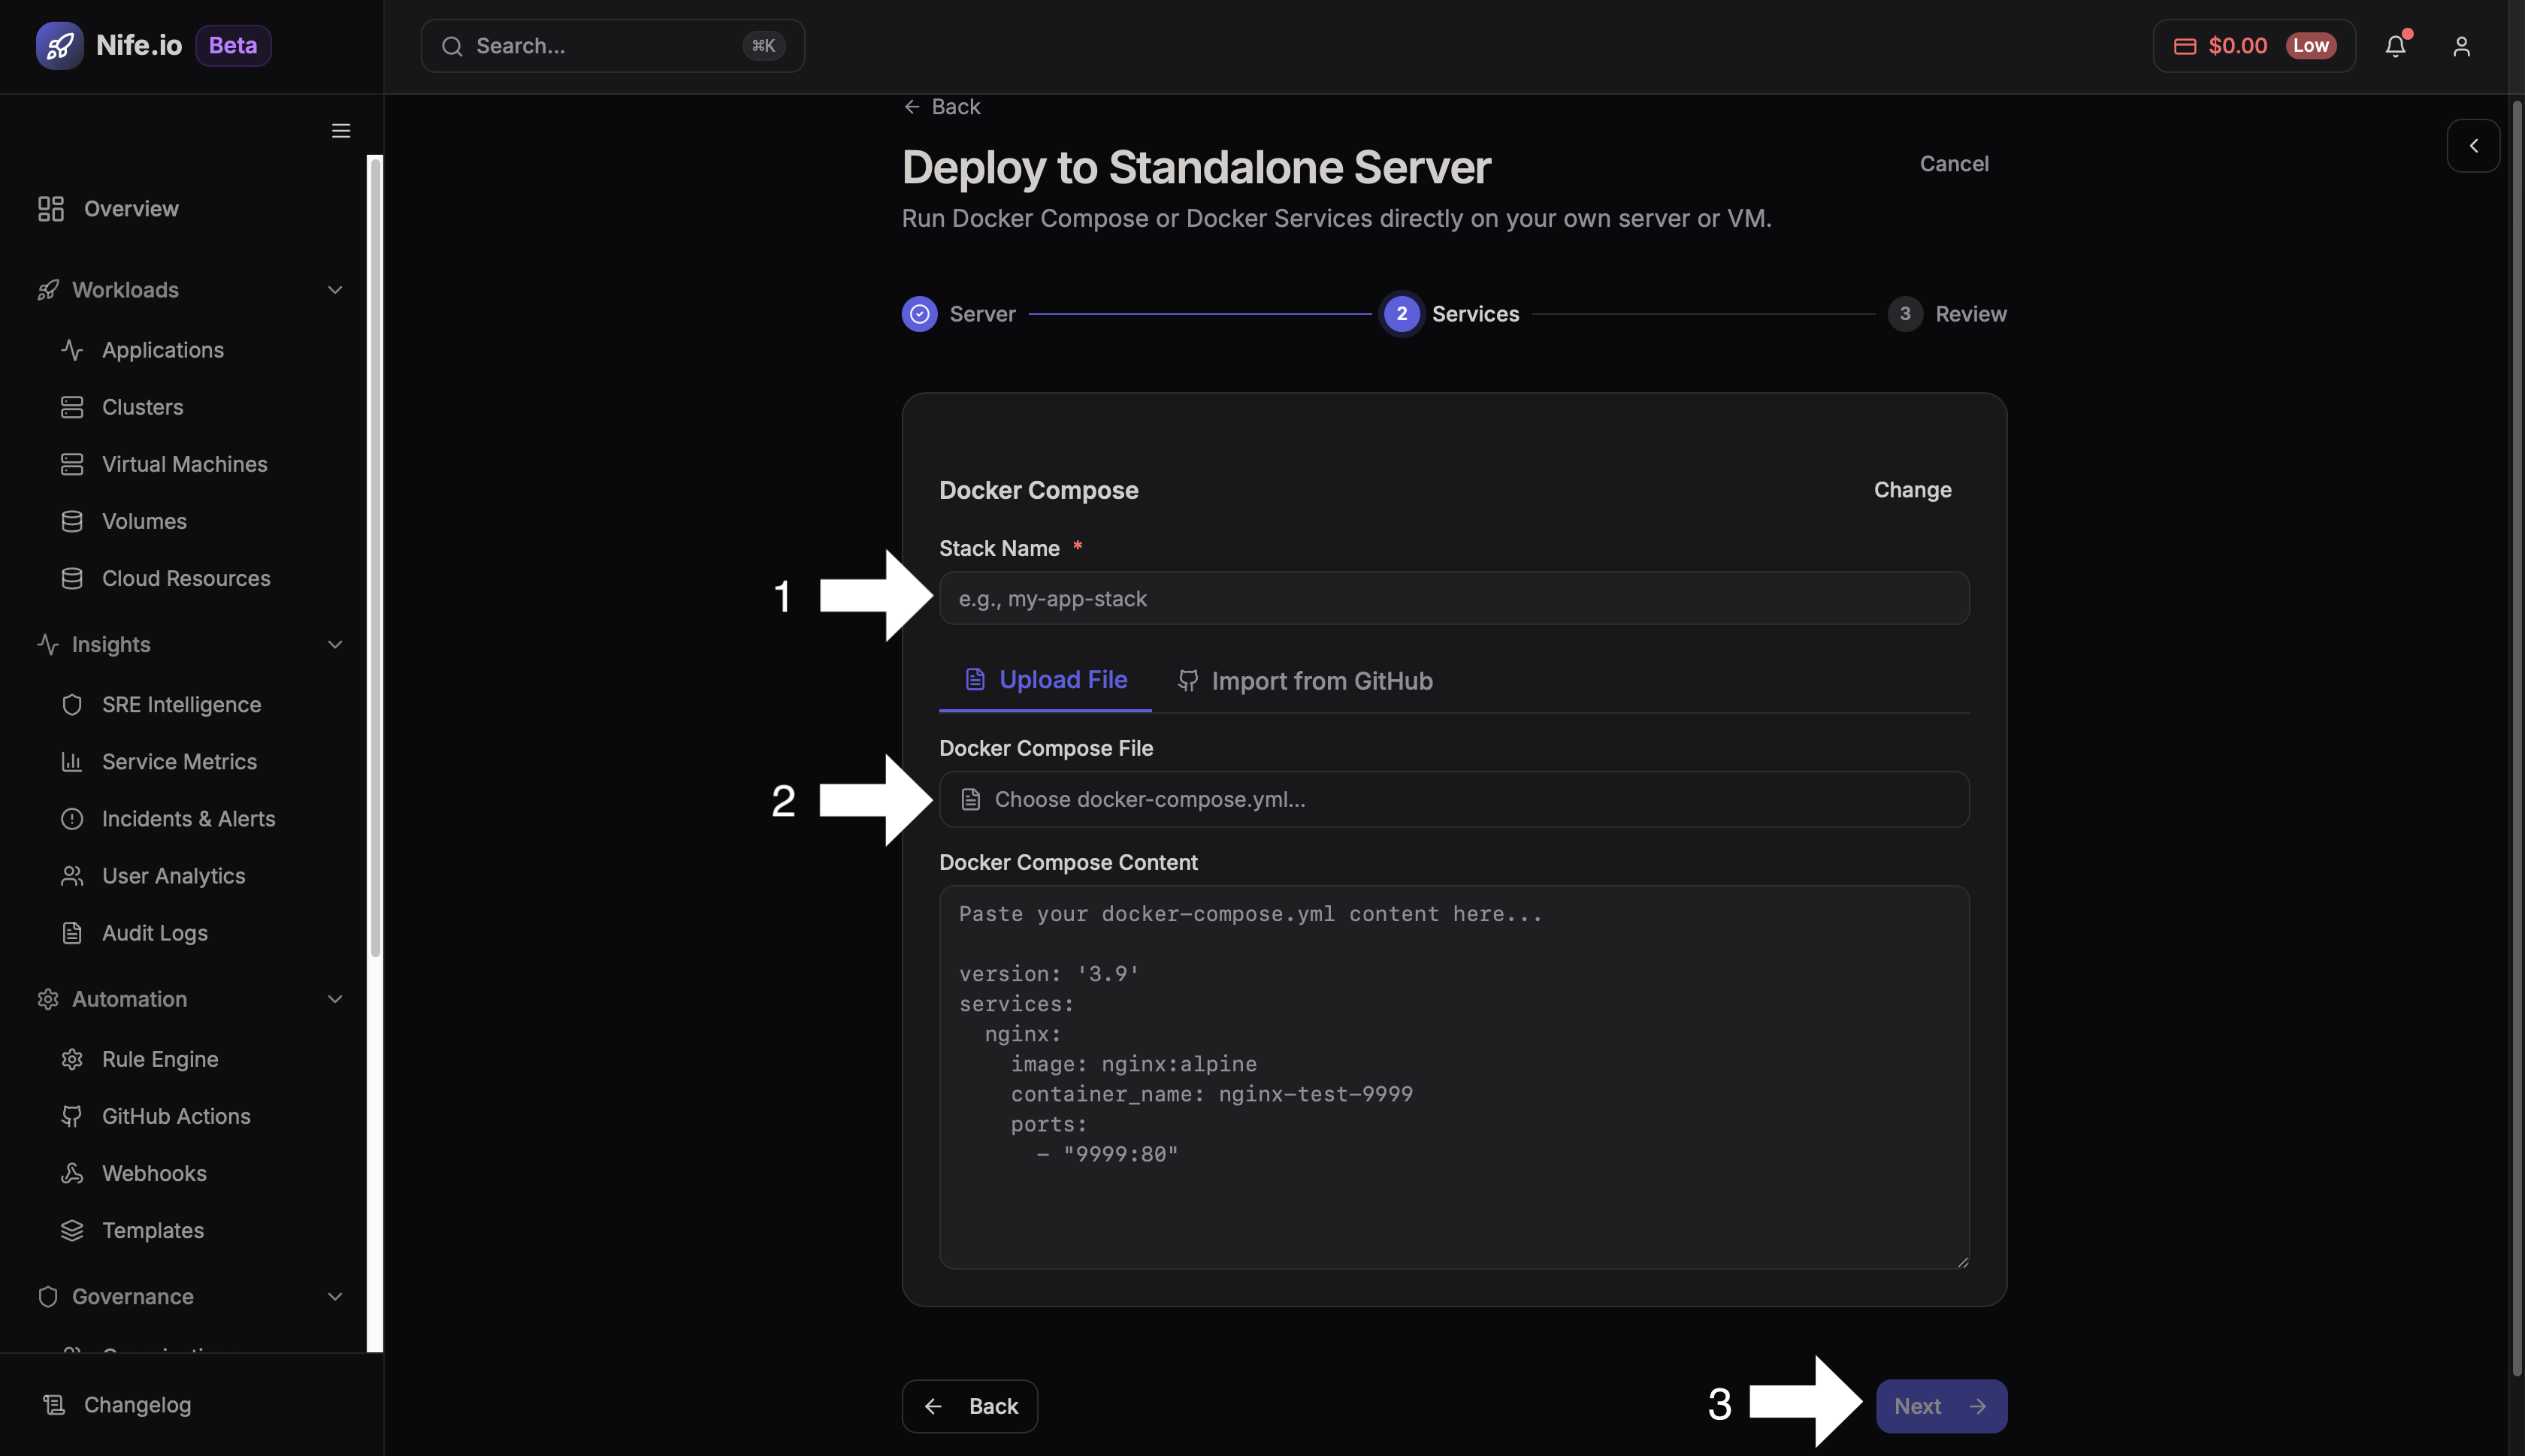Open the Virtual Machines section
The image size is (2525, 1456).
point(184,463)
